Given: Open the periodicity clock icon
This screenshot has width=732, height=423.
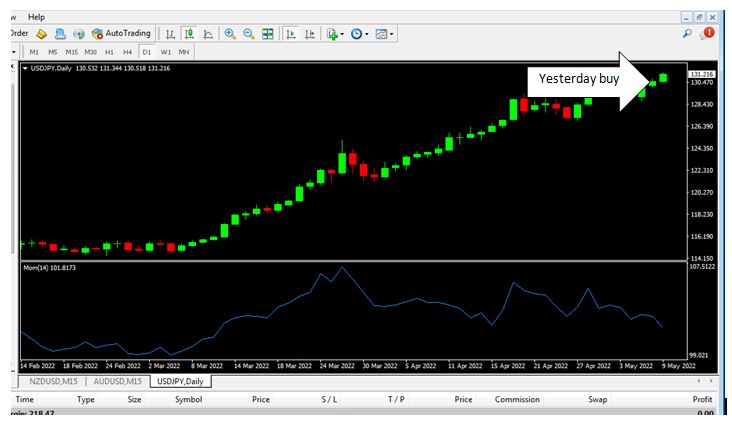Looking at the screenshot, I should [x=356, y=34].
